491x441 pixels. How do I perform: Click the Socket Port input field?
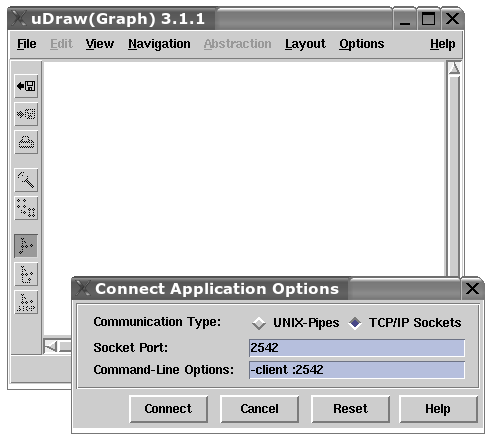point(357,348)
